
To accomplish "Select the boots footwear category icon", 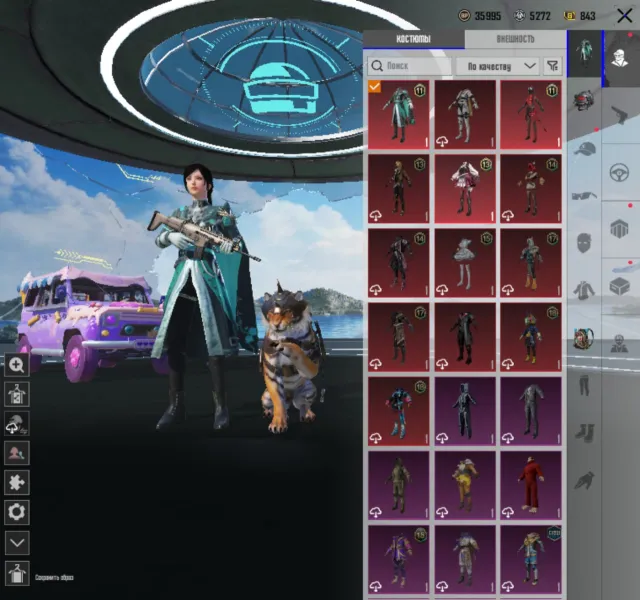I will pos(584,433).
